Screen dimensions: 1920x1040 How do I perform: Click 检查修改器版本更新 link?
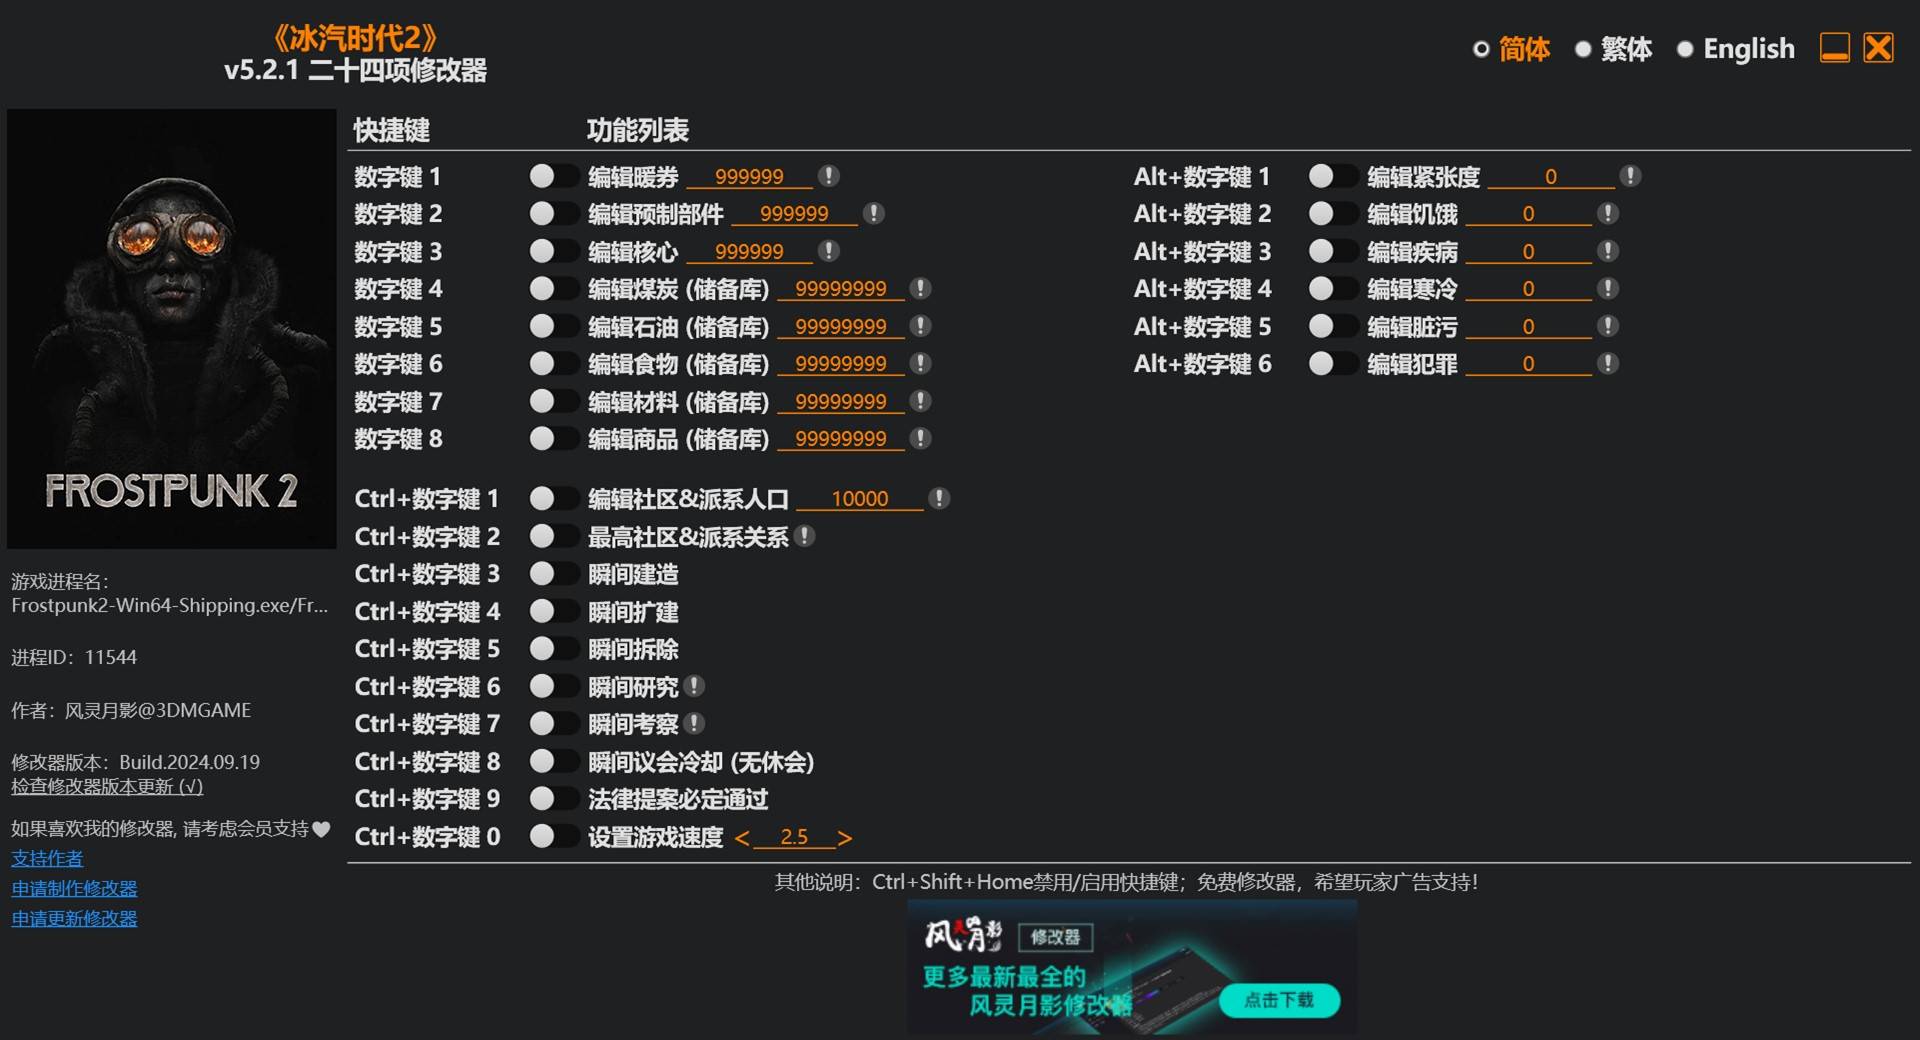[x=107, y=787]
